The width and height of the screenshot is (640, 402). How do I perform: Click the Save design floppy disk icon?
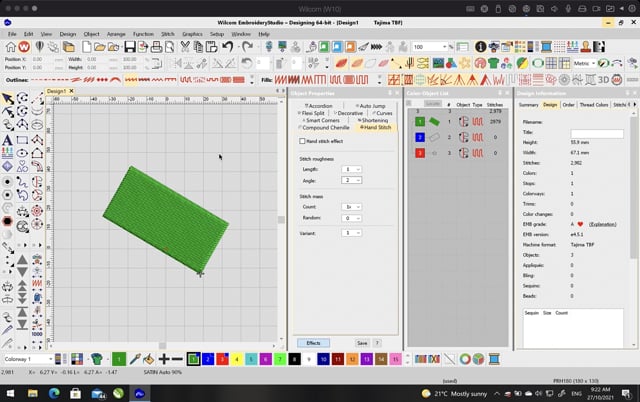pyautogui.click(x=132, y=47)
